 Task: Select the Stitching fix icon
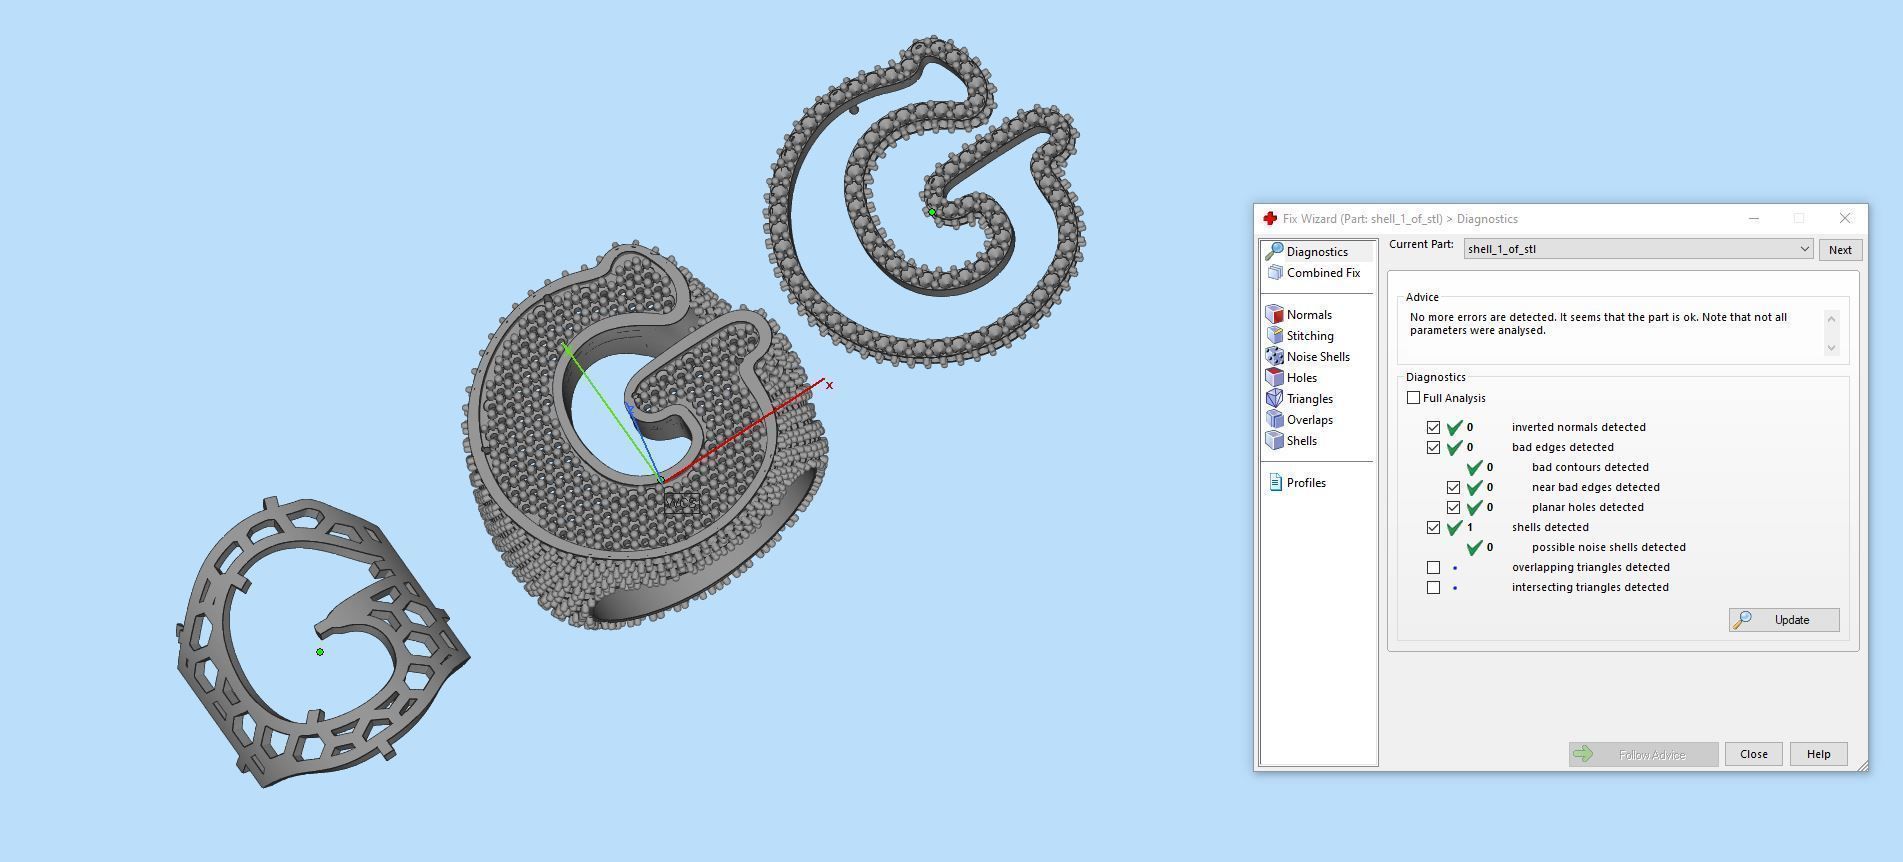click(1274, 336)
